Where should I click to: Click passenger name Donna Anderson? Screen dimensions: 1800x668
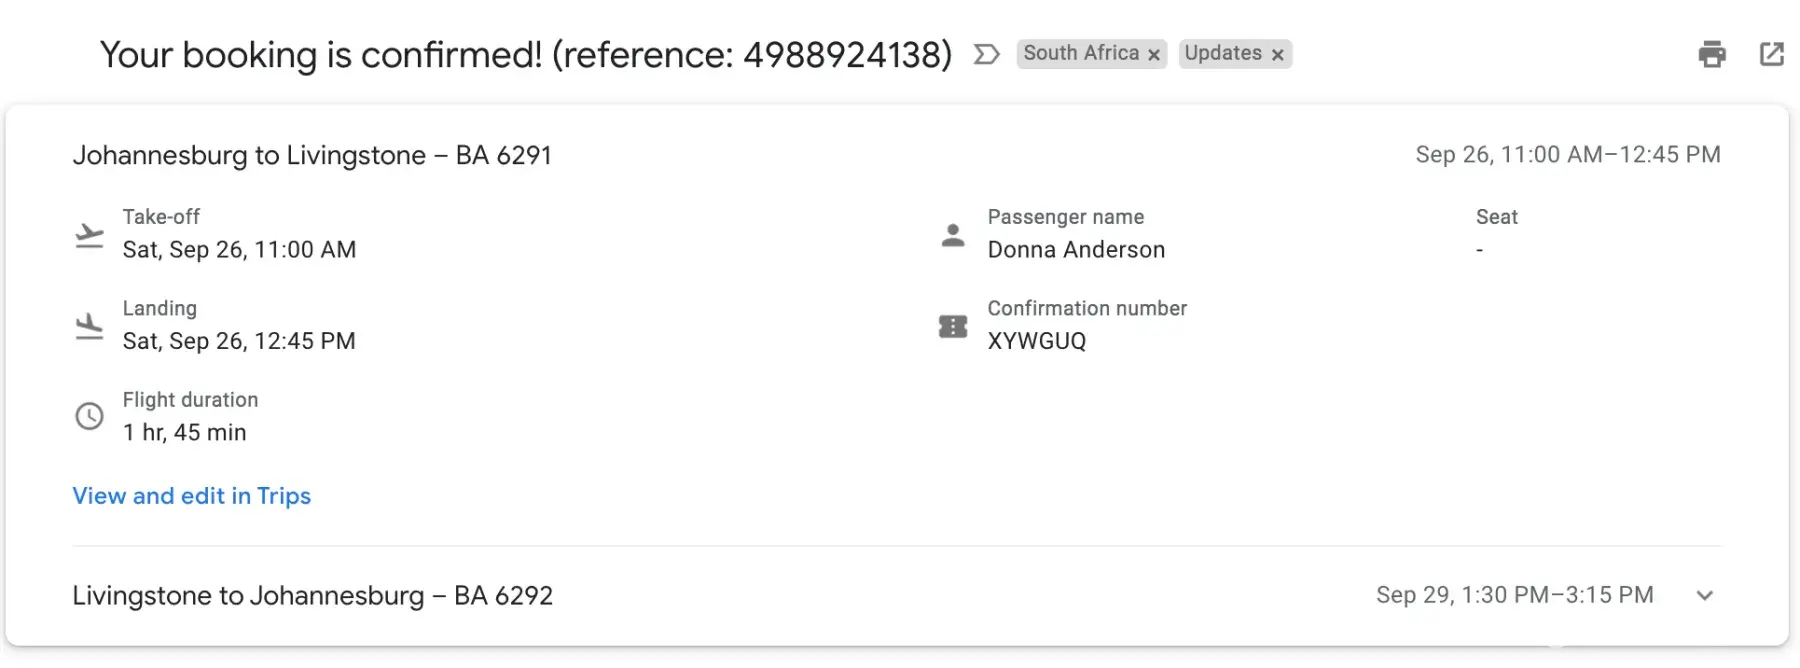pos(1076,250)
